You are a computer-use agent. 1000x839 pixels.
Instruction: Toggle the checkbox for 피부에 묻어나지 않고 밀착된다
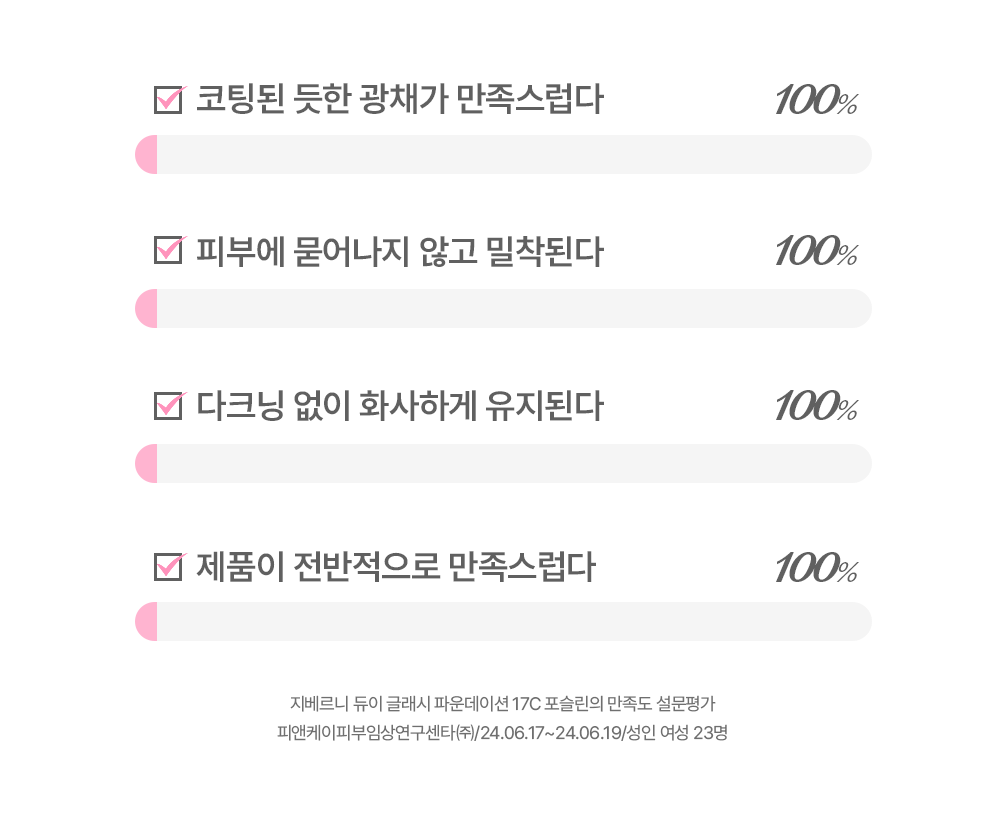(168, 251)
